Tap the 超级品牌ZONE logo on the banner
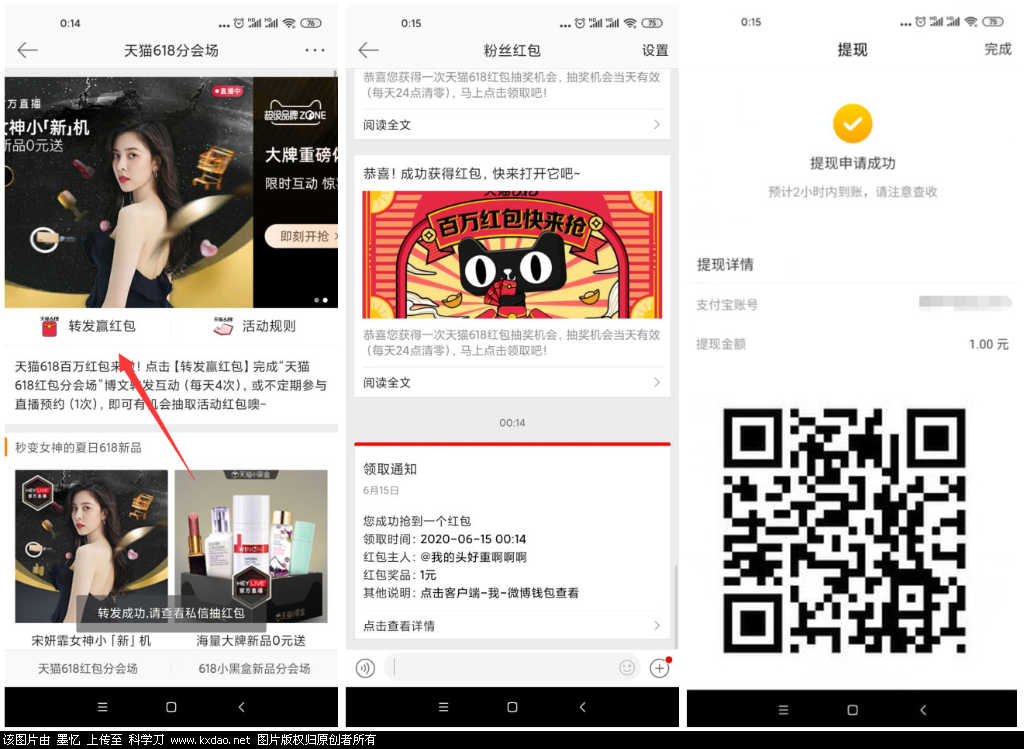This screenshot has height=749, width=1024. click(295, 113)
